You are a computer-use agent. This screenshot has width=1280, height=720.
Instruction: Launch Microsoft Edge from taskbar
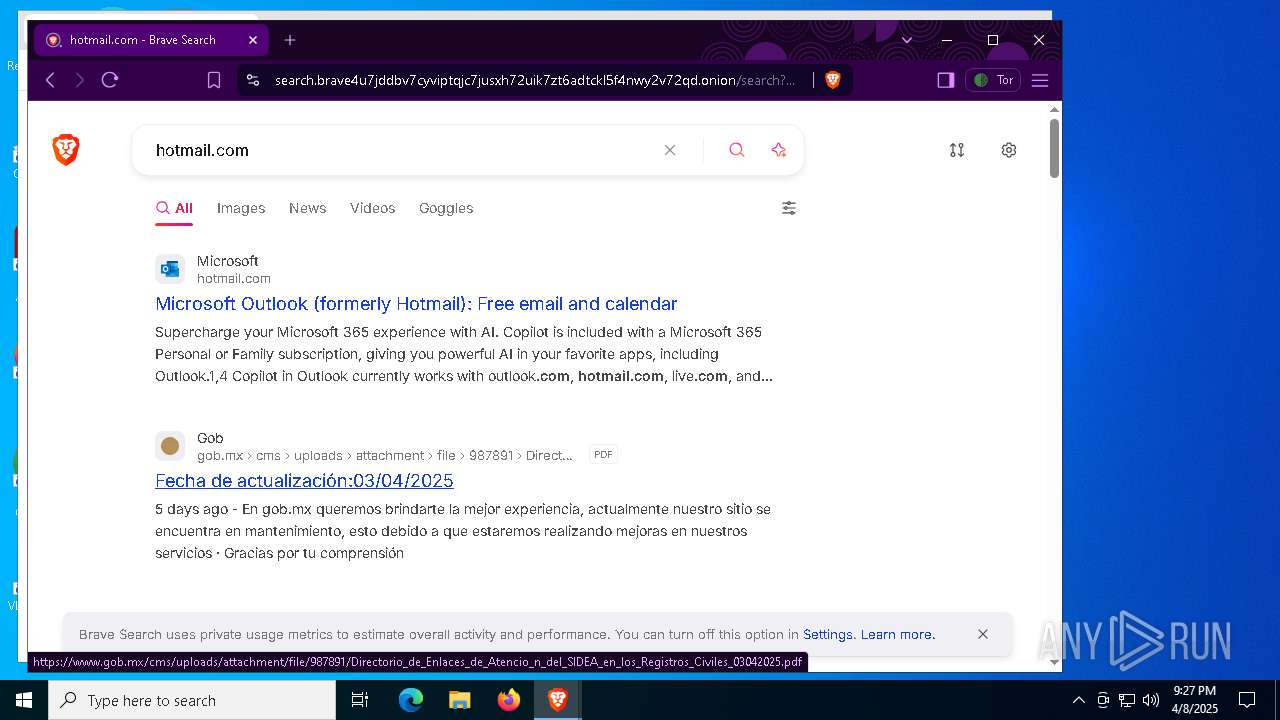point(411,700)
